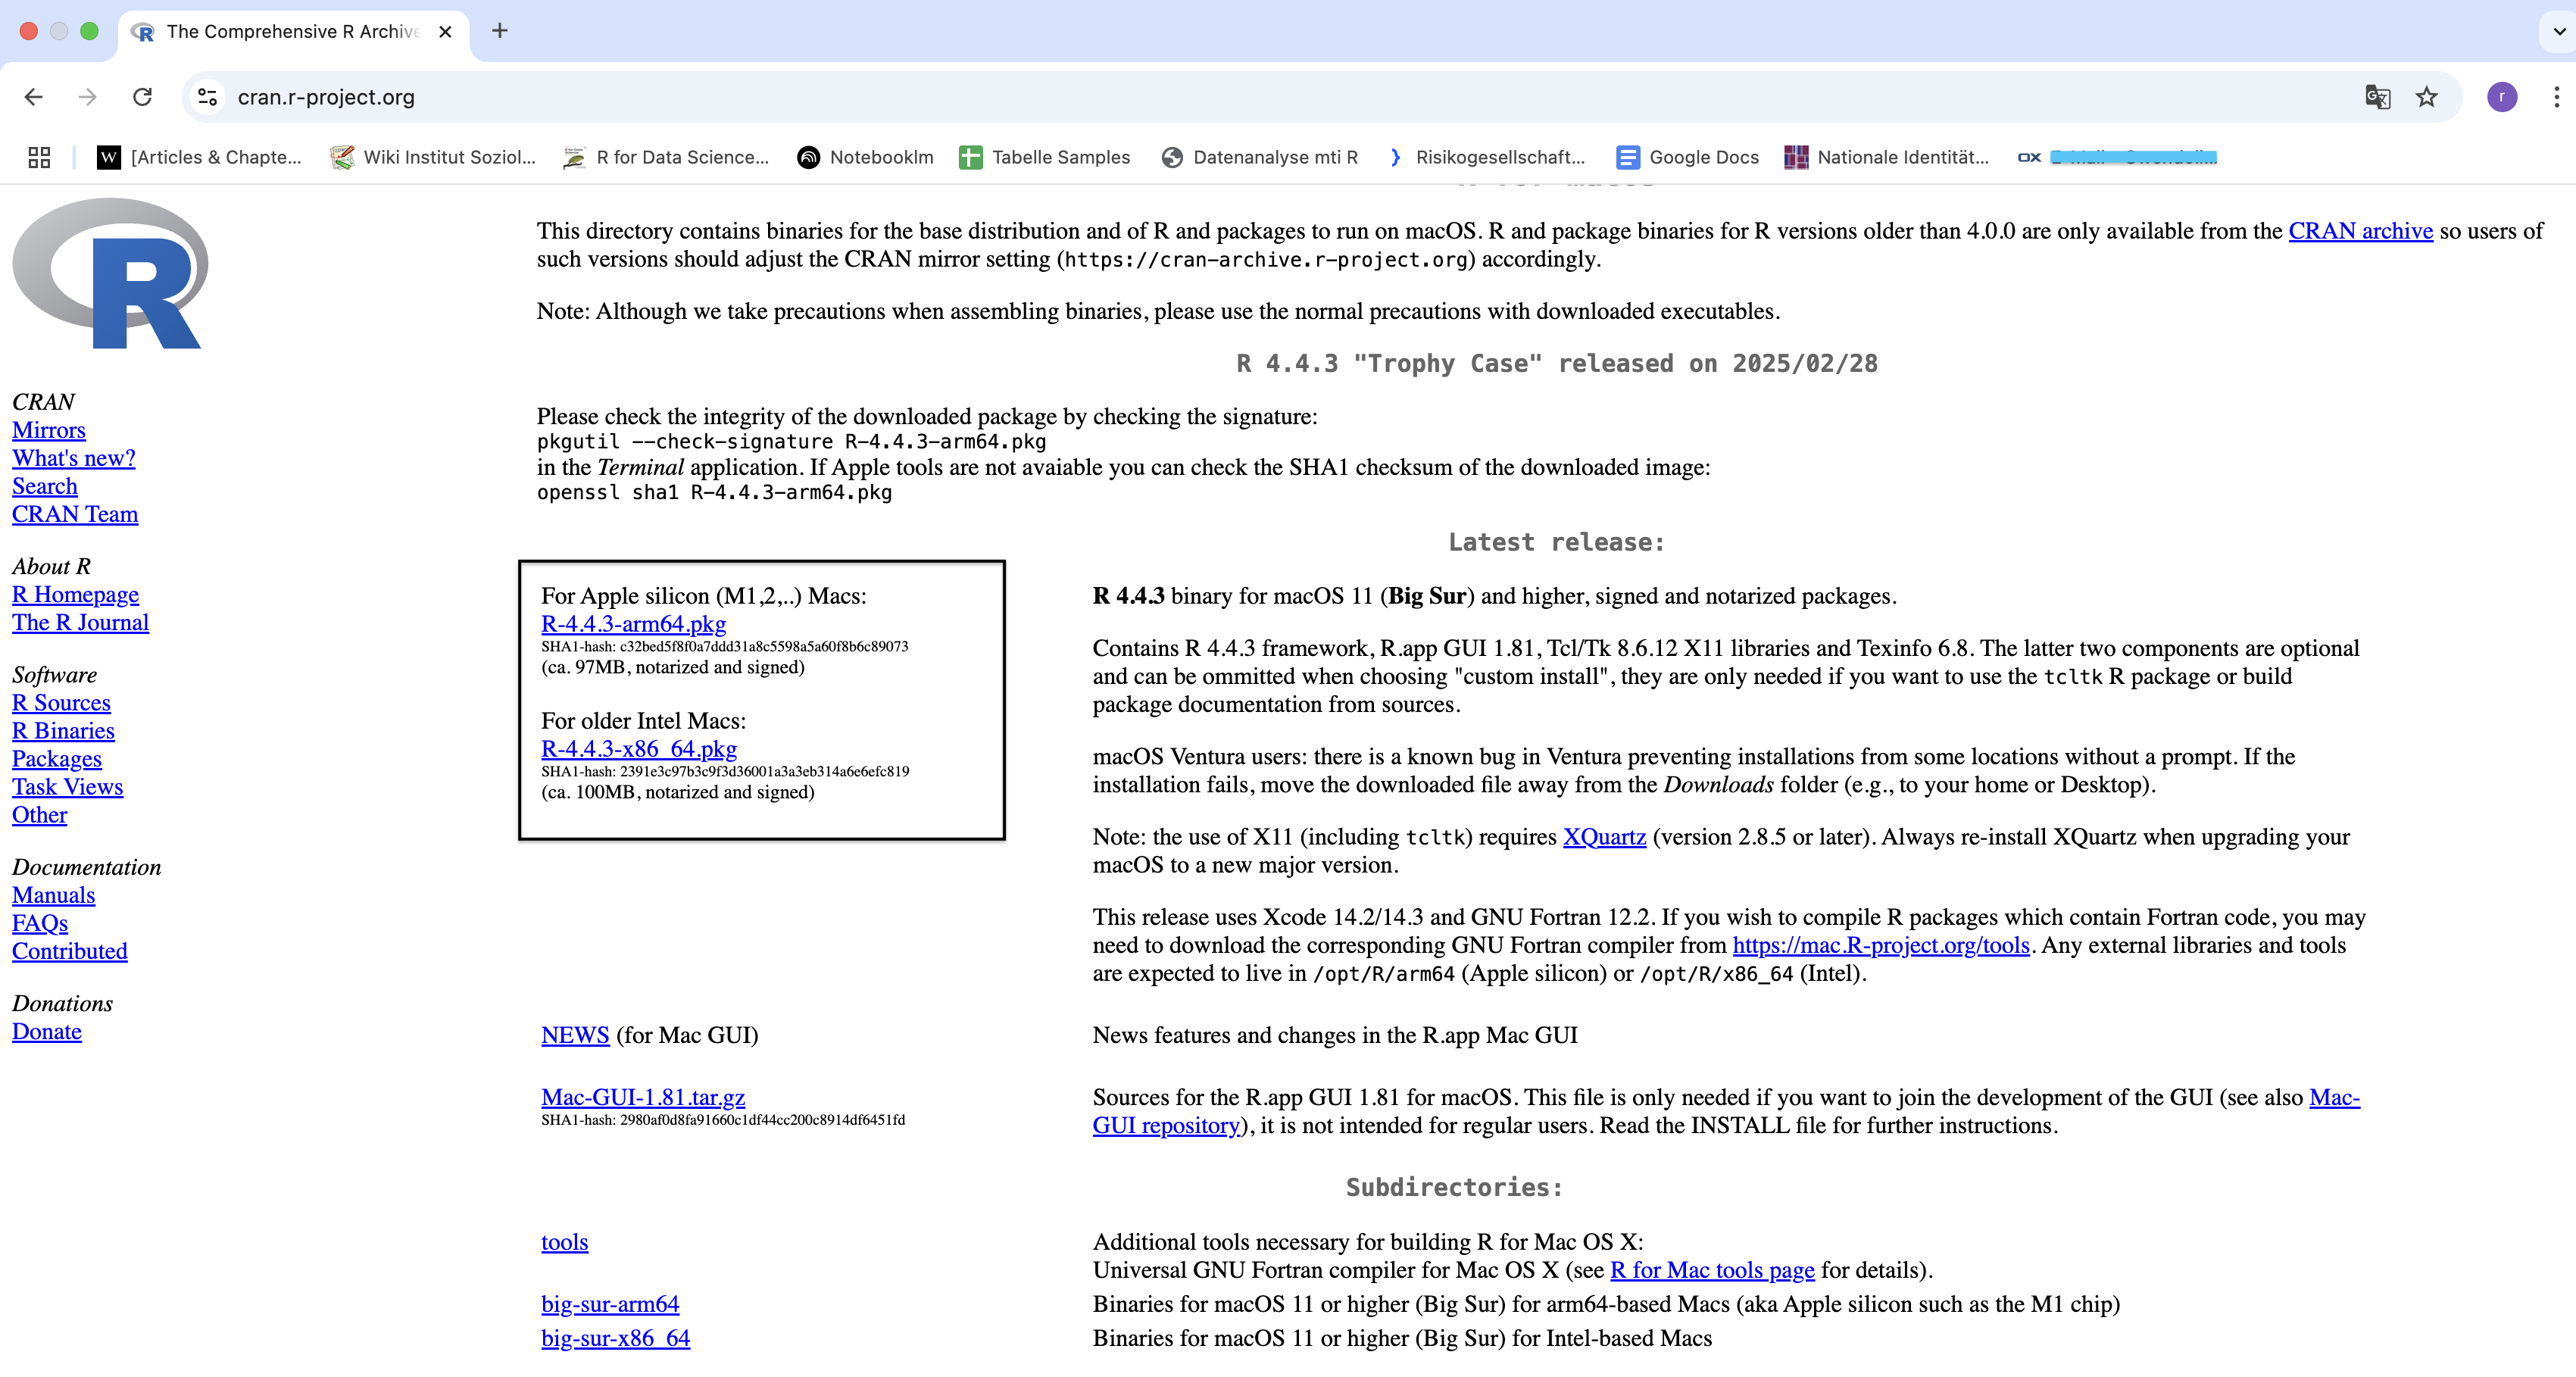Open the Contributed documentation link

[70, 951]
